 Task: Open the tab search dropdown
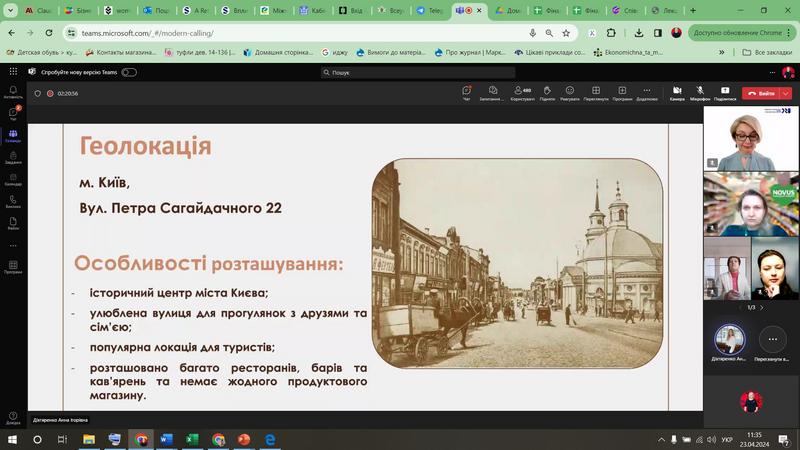[x=10, y=10]
